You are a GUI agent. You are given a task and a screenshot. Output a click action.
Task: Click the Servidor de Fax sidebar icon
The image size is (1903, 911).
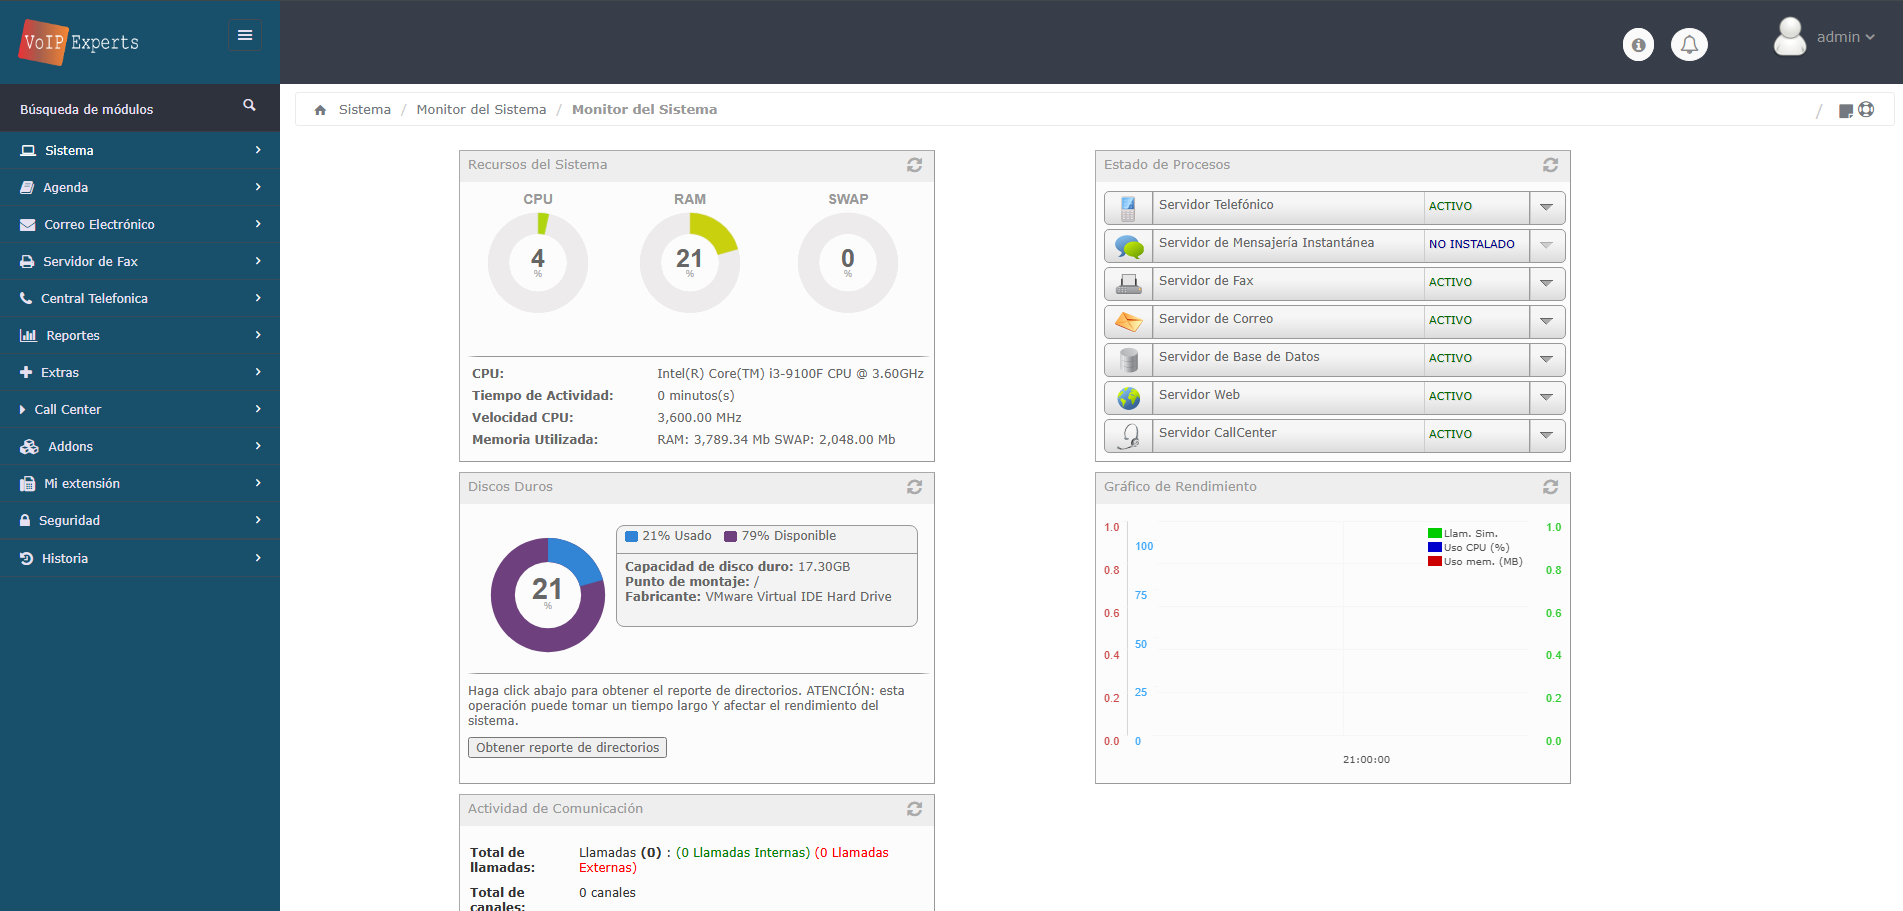tap(26, 261)
